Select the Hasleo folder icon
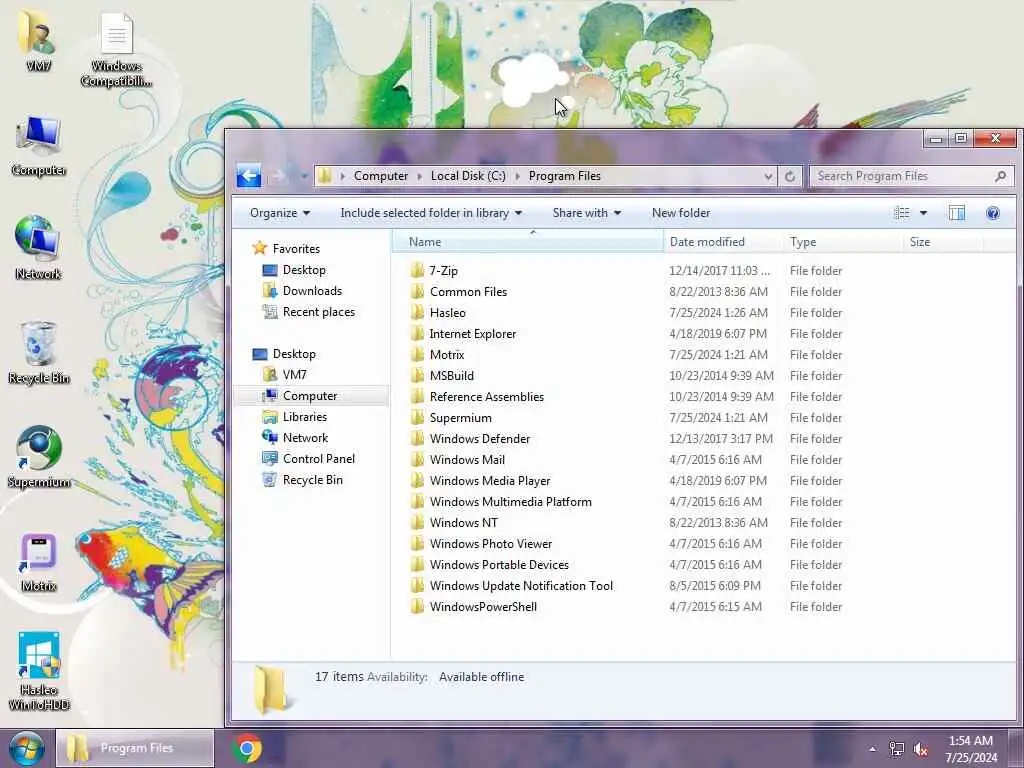1024x768 pixels. [x=417, y=312]
